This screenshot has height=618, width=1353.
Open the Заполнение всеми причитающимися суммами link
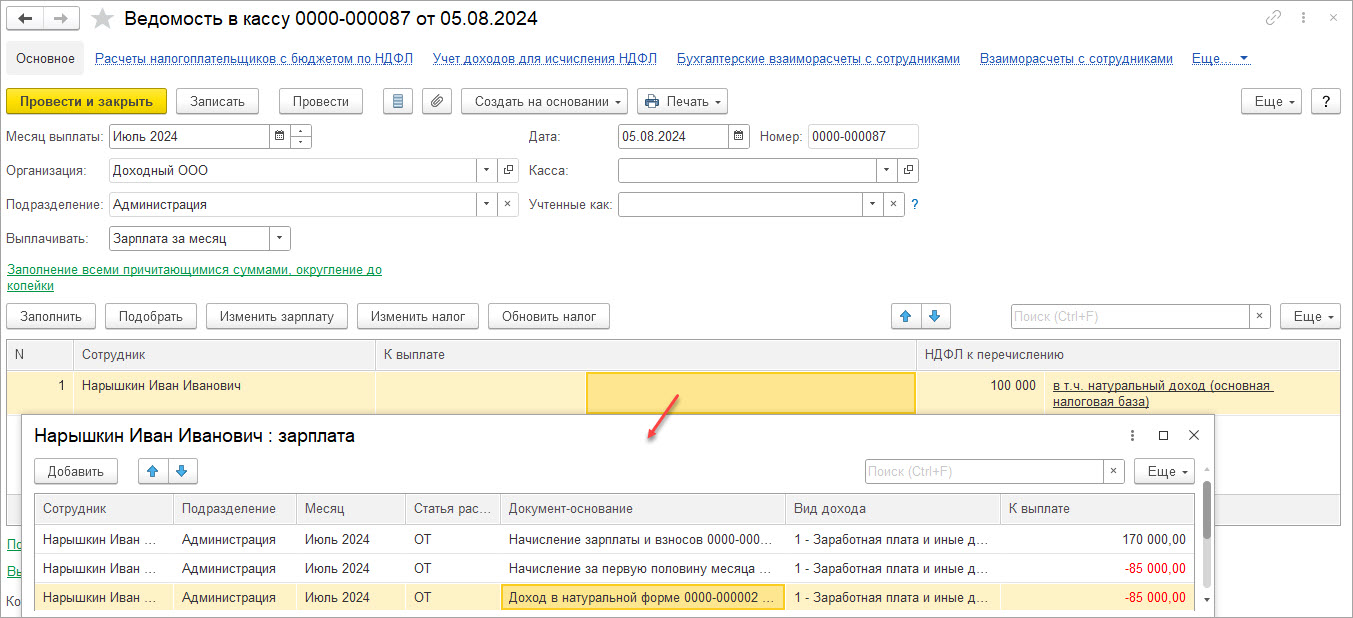point(194,278)
